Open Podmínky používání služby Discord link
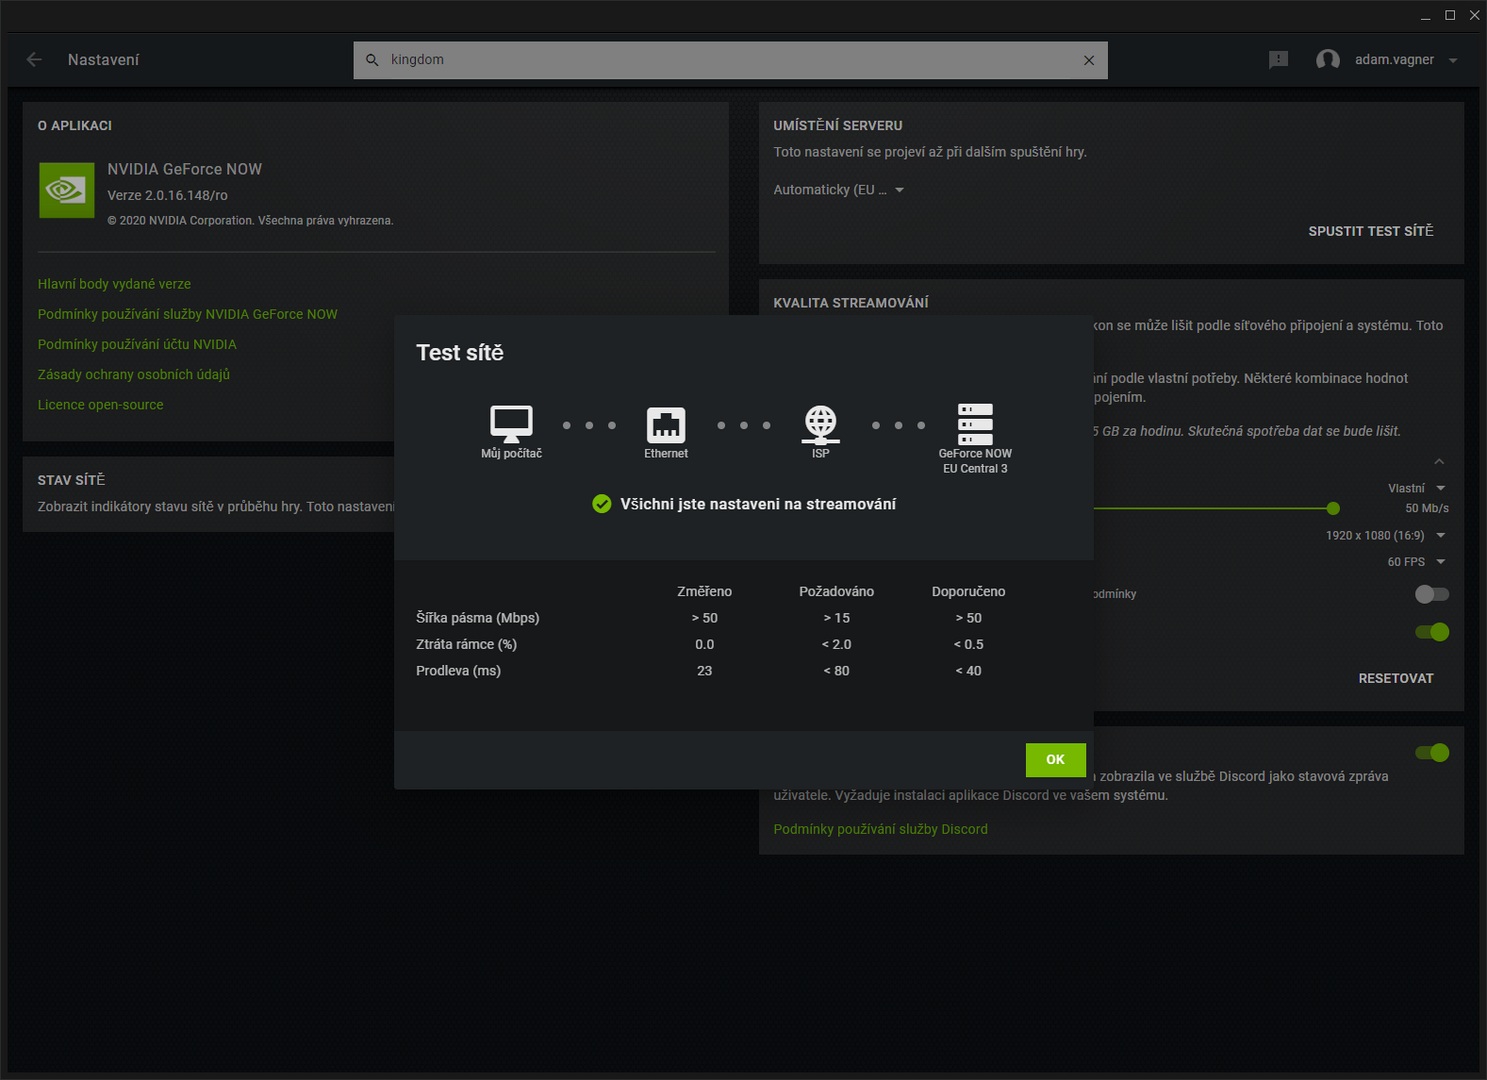Screen dimensions: 1487x1080 pyautogui.click(x=880, y=829)
